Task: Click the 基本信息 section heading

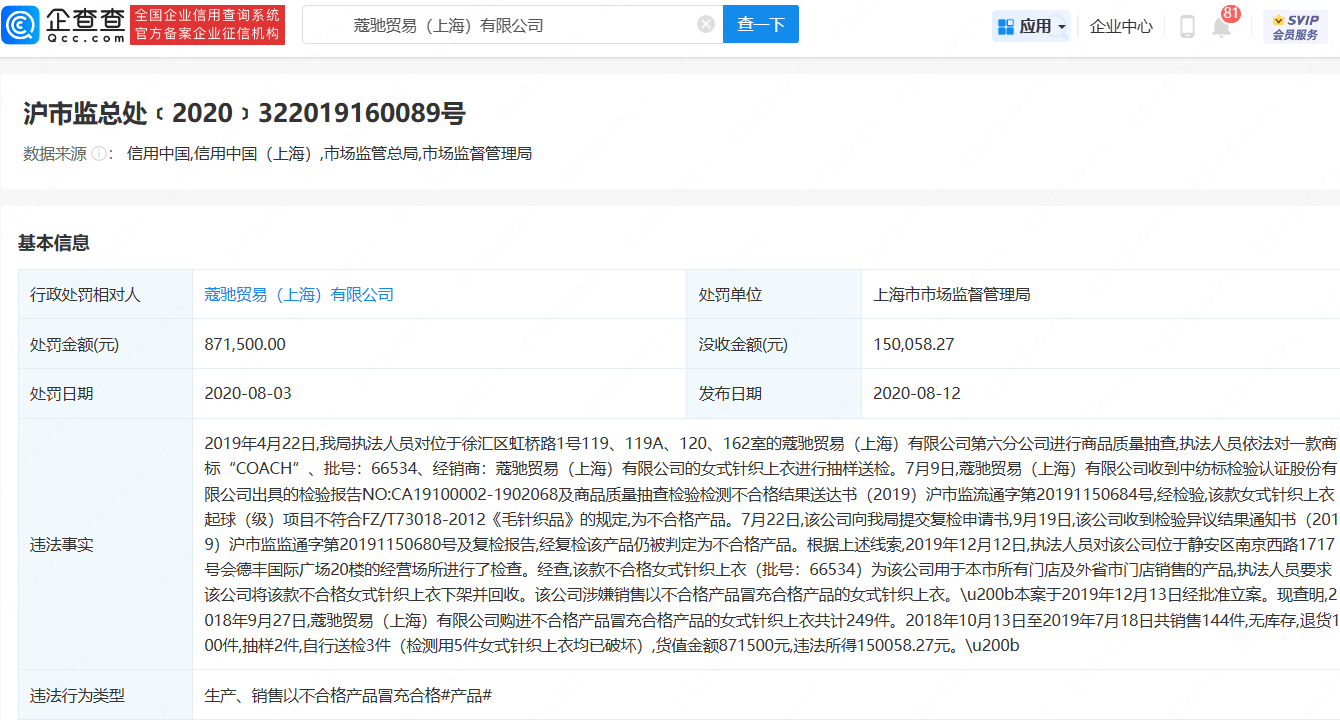Action: [54, 243]
